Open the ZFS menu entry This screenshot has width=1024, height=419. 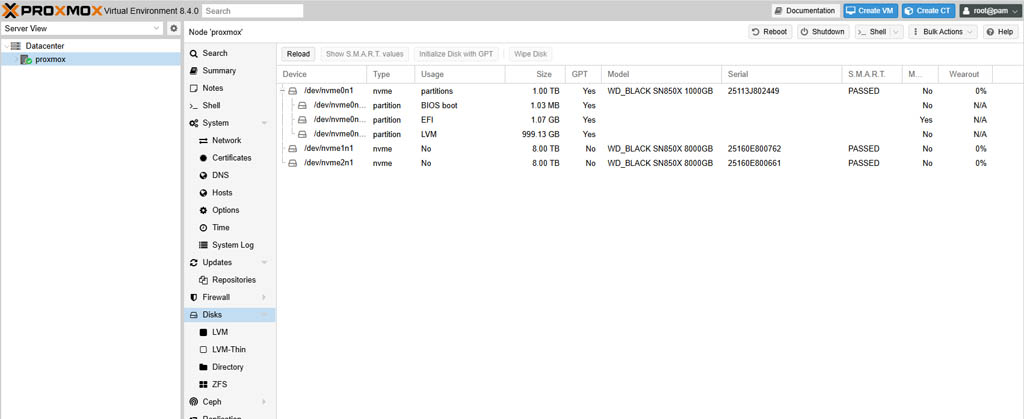[x=229, y=384]
